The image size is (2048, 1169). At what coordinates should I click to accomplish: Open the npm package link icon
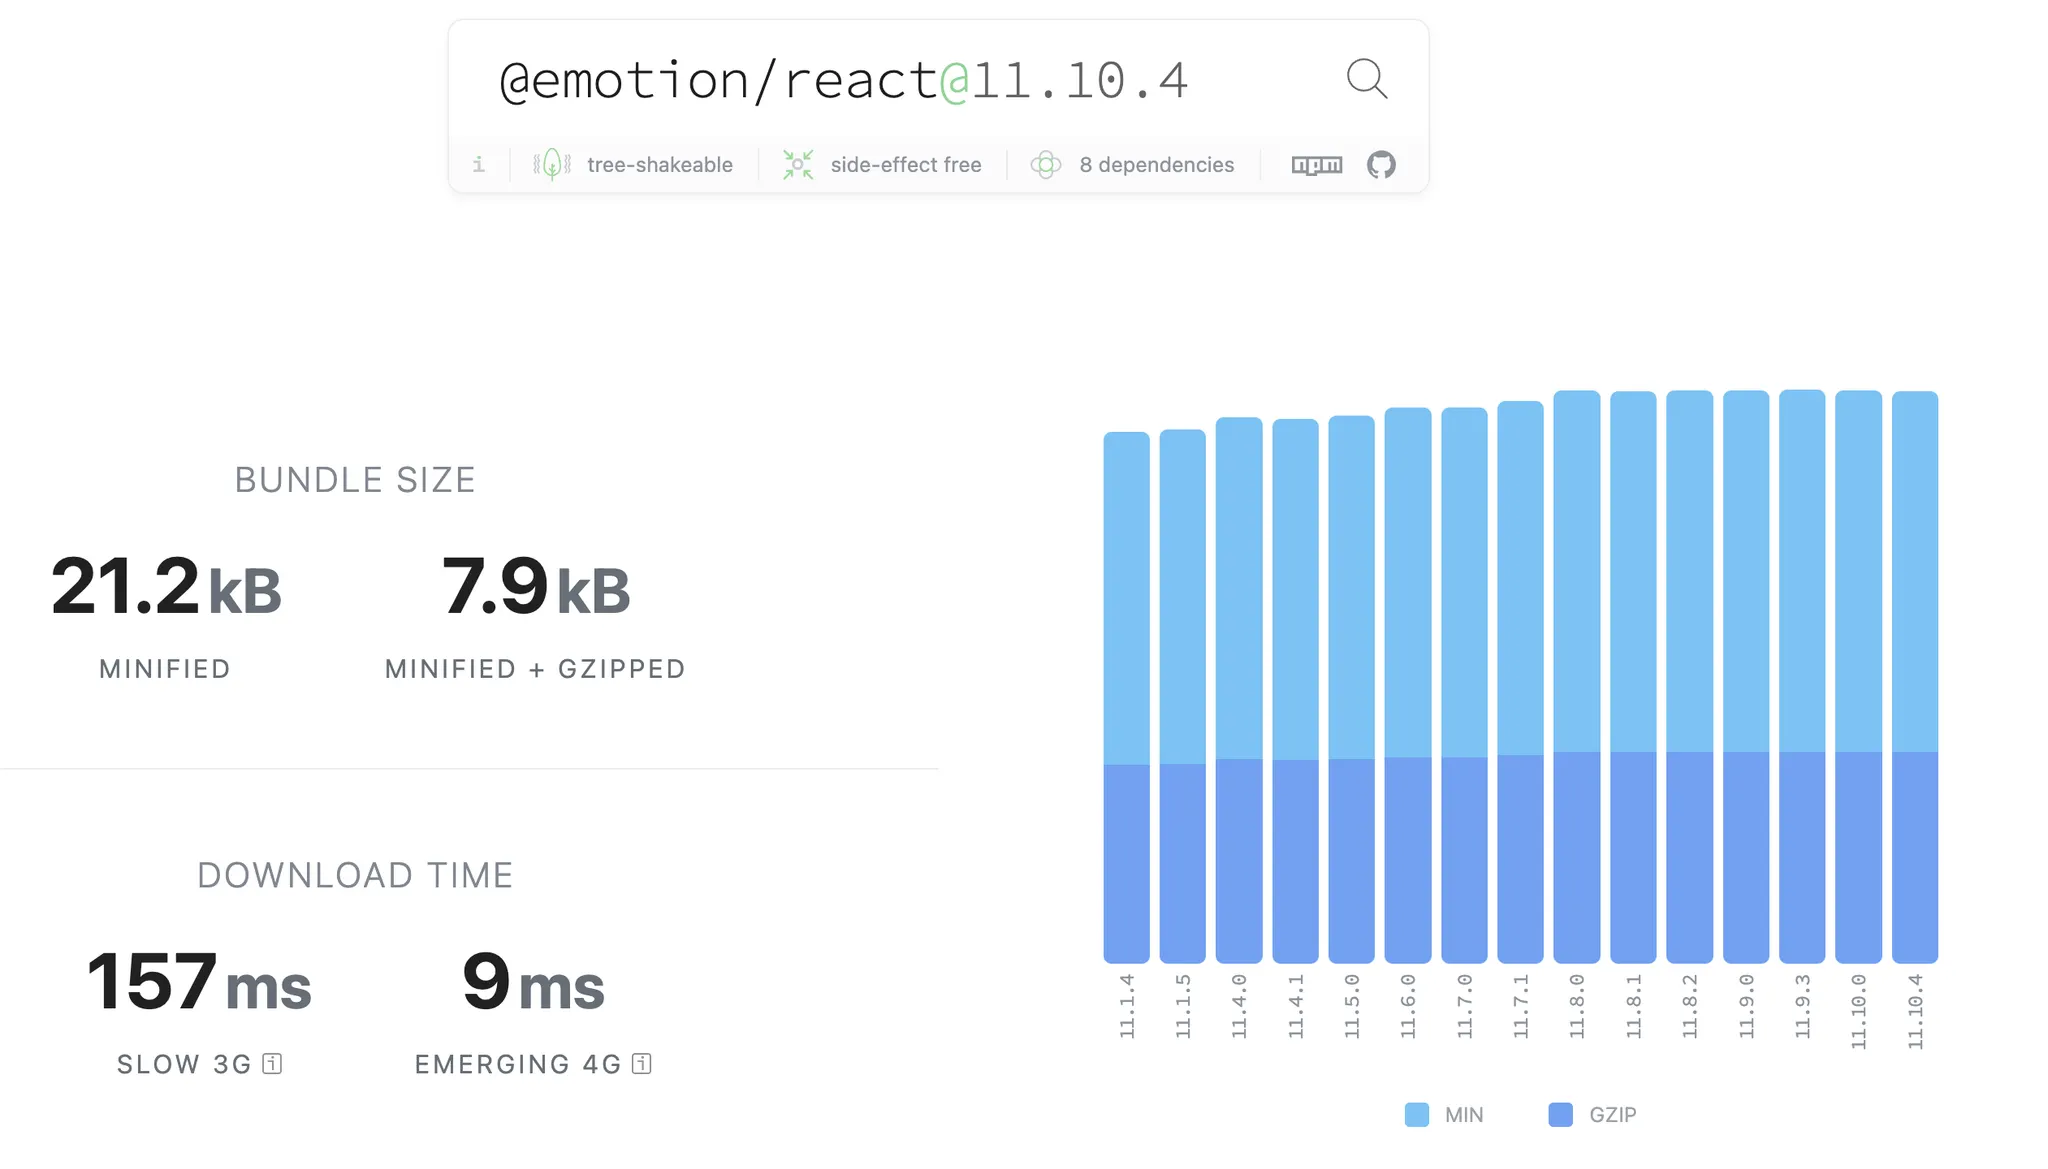1316,165
